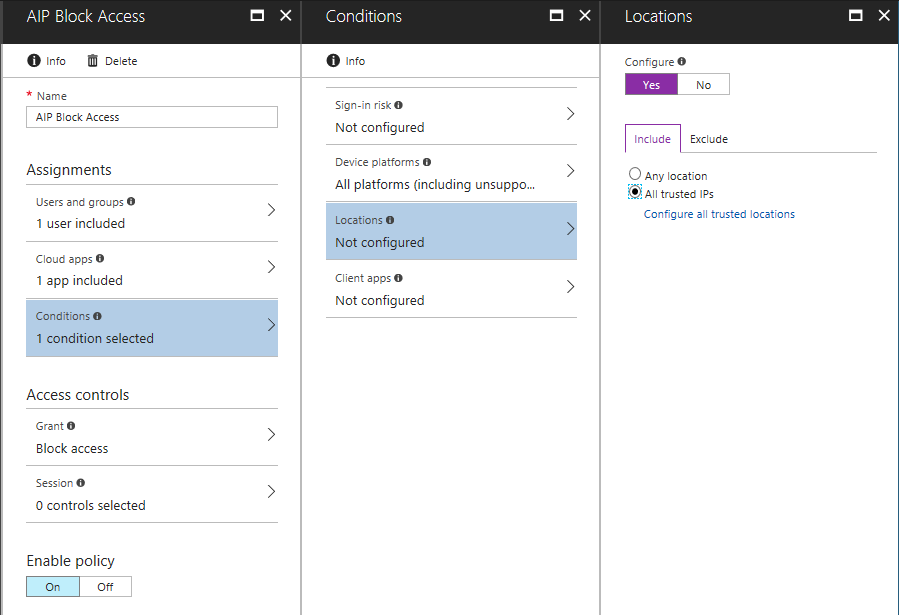Viewport: 899px width, 615px height.
Task: Maximize the Conditions blade
Action: pyautogui.click(x=557, y=15)
